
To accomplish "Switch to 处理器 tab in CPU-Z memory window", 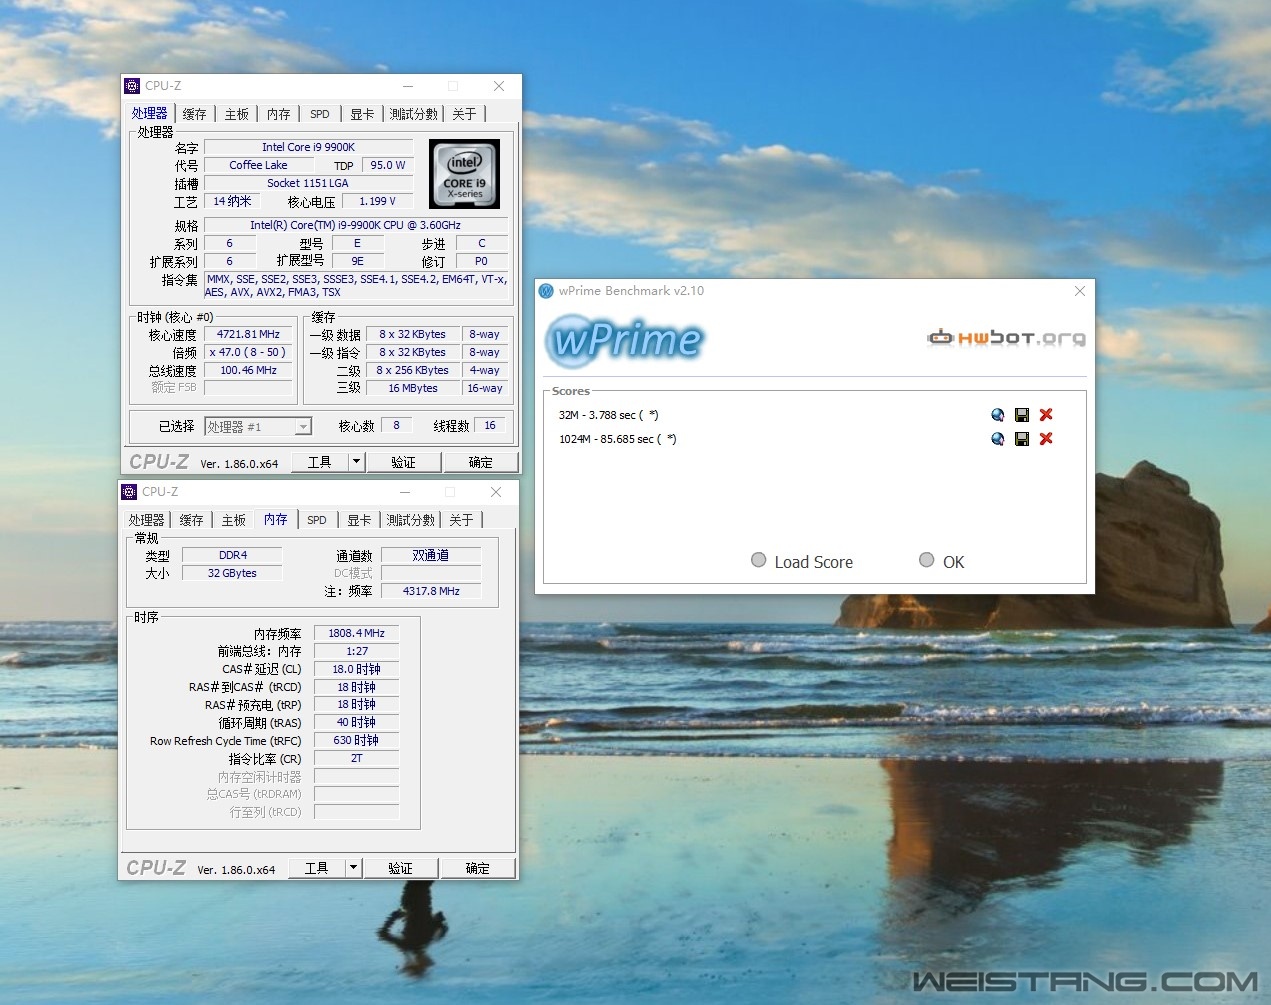I will (x=146, y=520).
